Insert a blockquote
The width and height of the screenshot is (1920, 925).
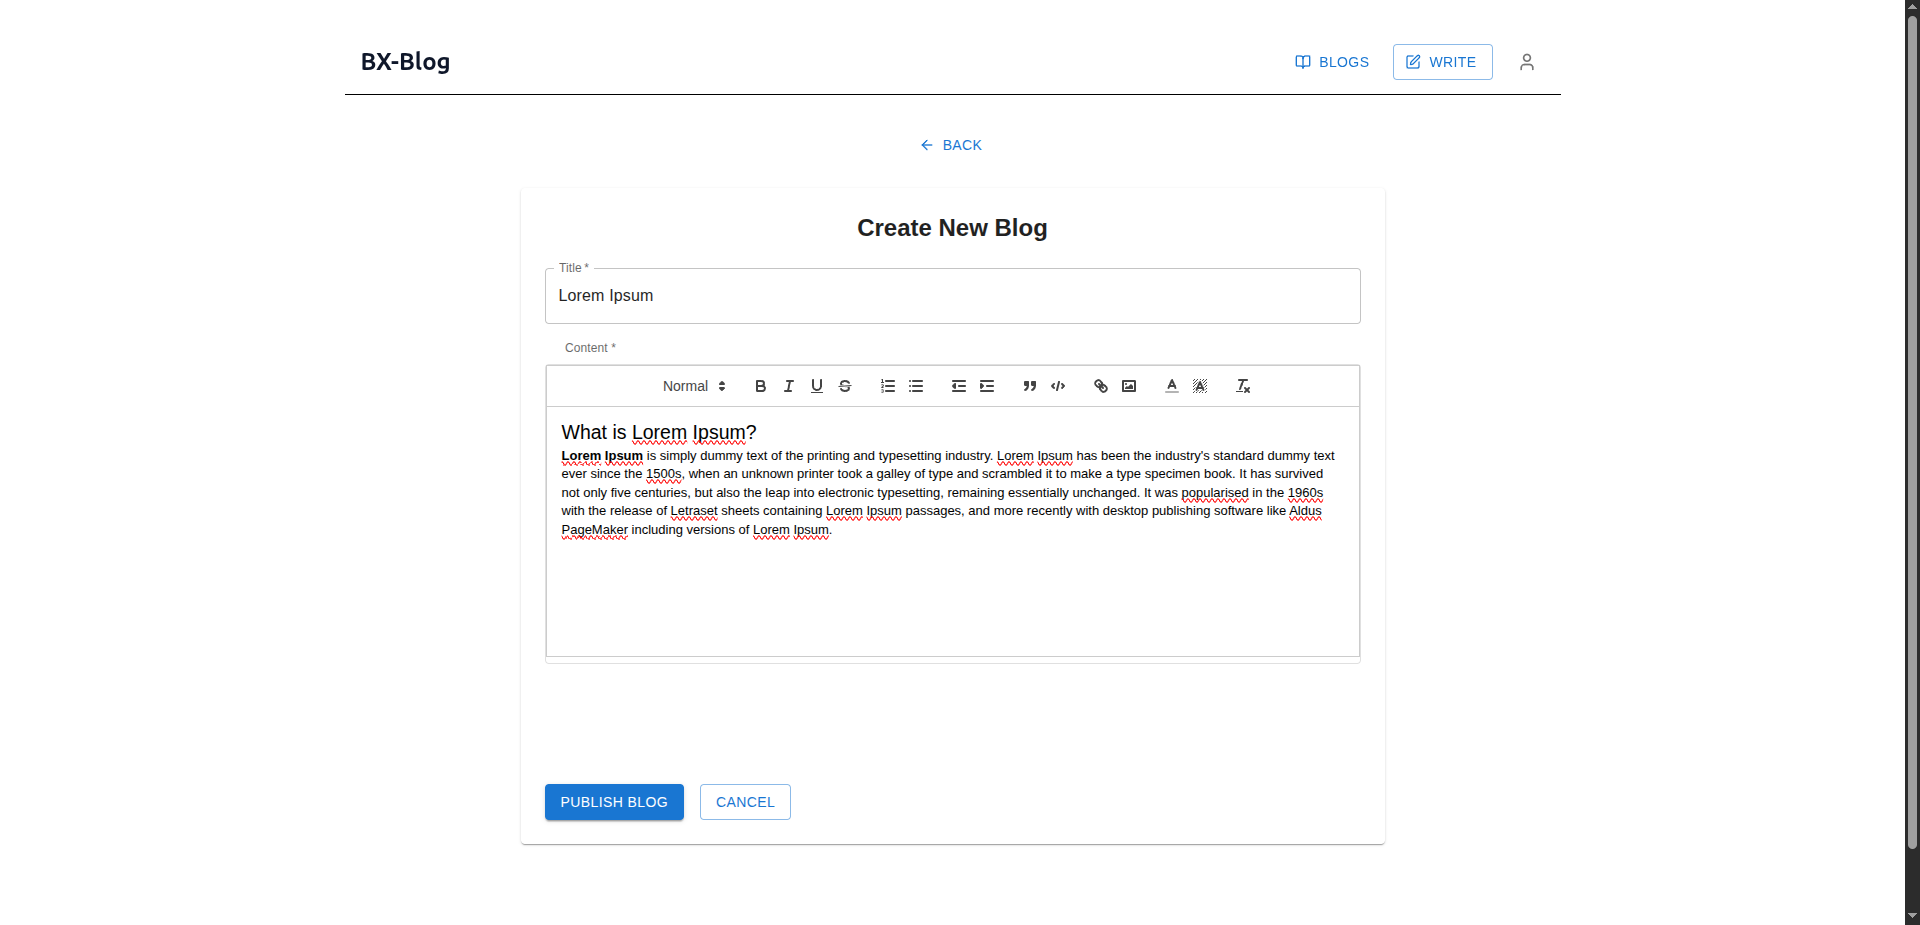1029,386
